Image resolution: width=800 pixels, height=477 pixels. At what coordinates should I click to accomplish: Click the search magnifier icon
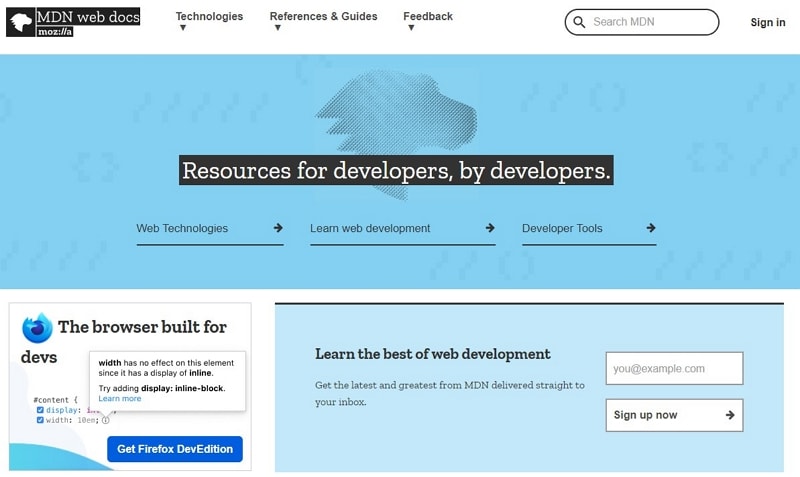[579, 22]
